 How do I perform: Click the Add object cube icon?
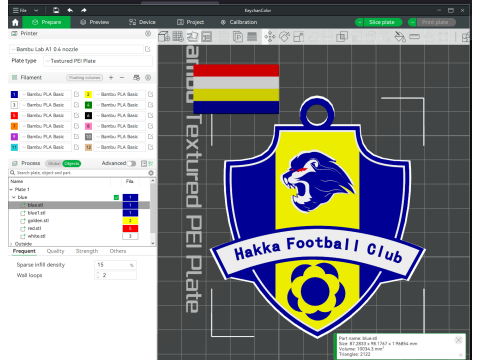pos(164,36)
